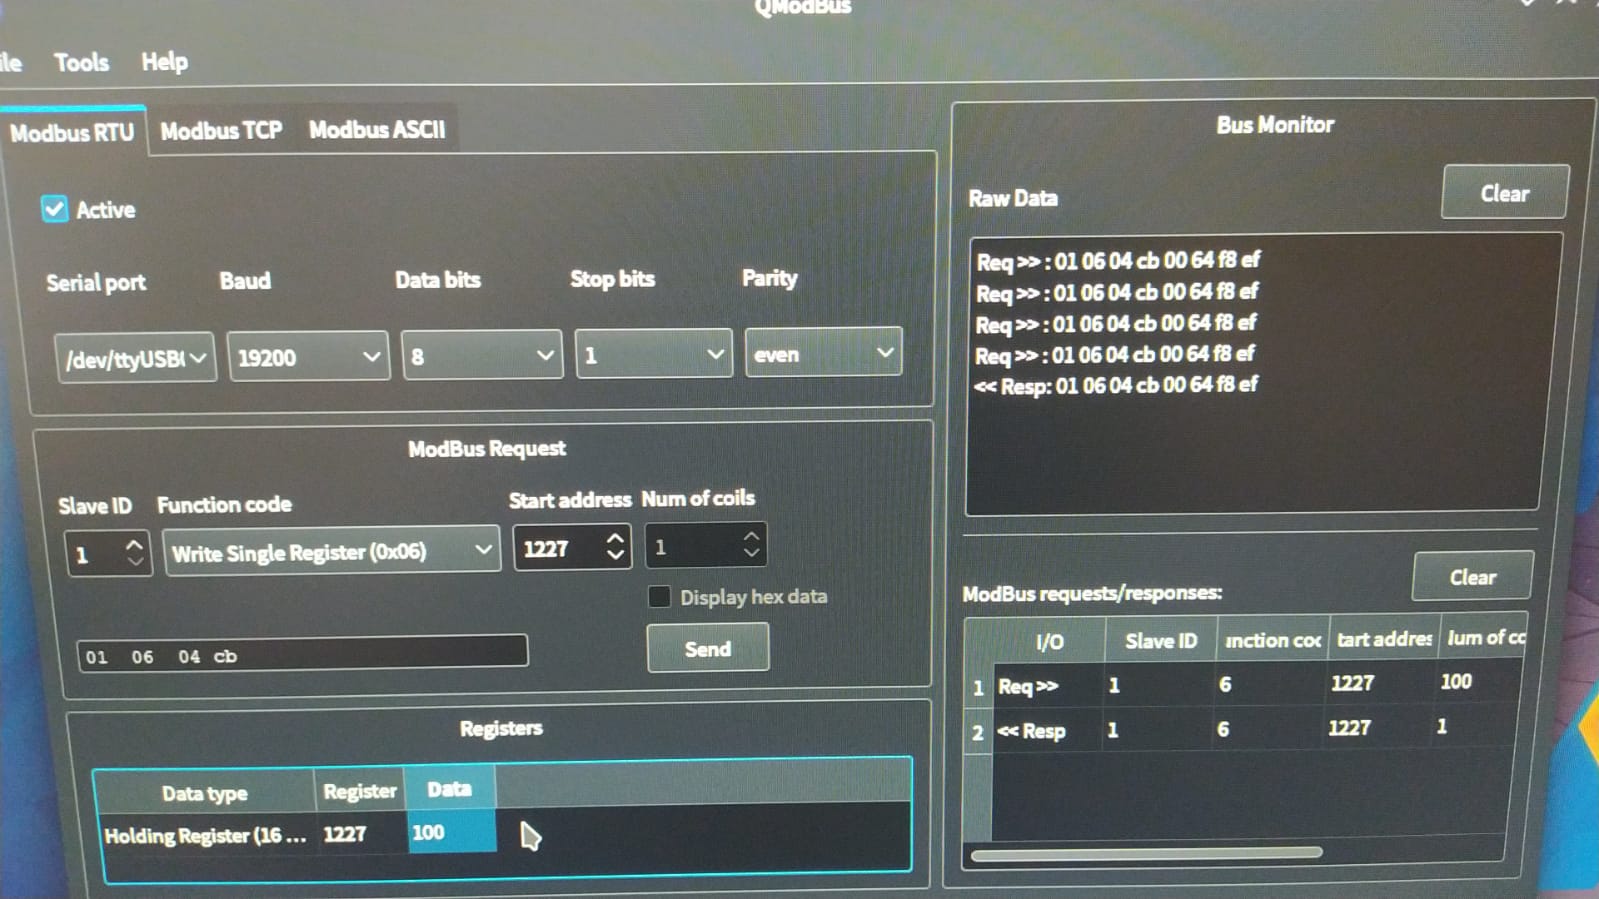Click value 100 in the Req row
Screen dimensions: 1599x899
tap(1455, 681)
